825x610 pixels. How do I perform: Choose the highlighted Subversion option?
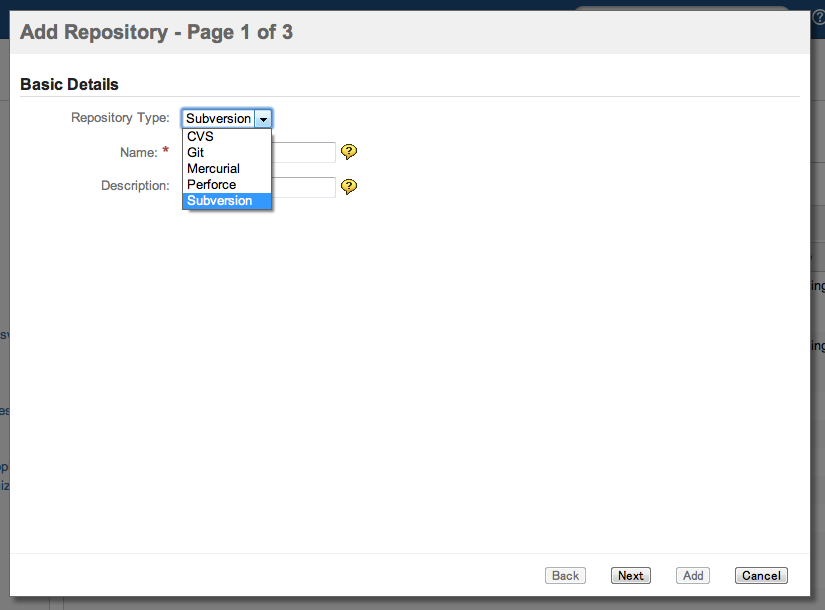tap(227, 201)
